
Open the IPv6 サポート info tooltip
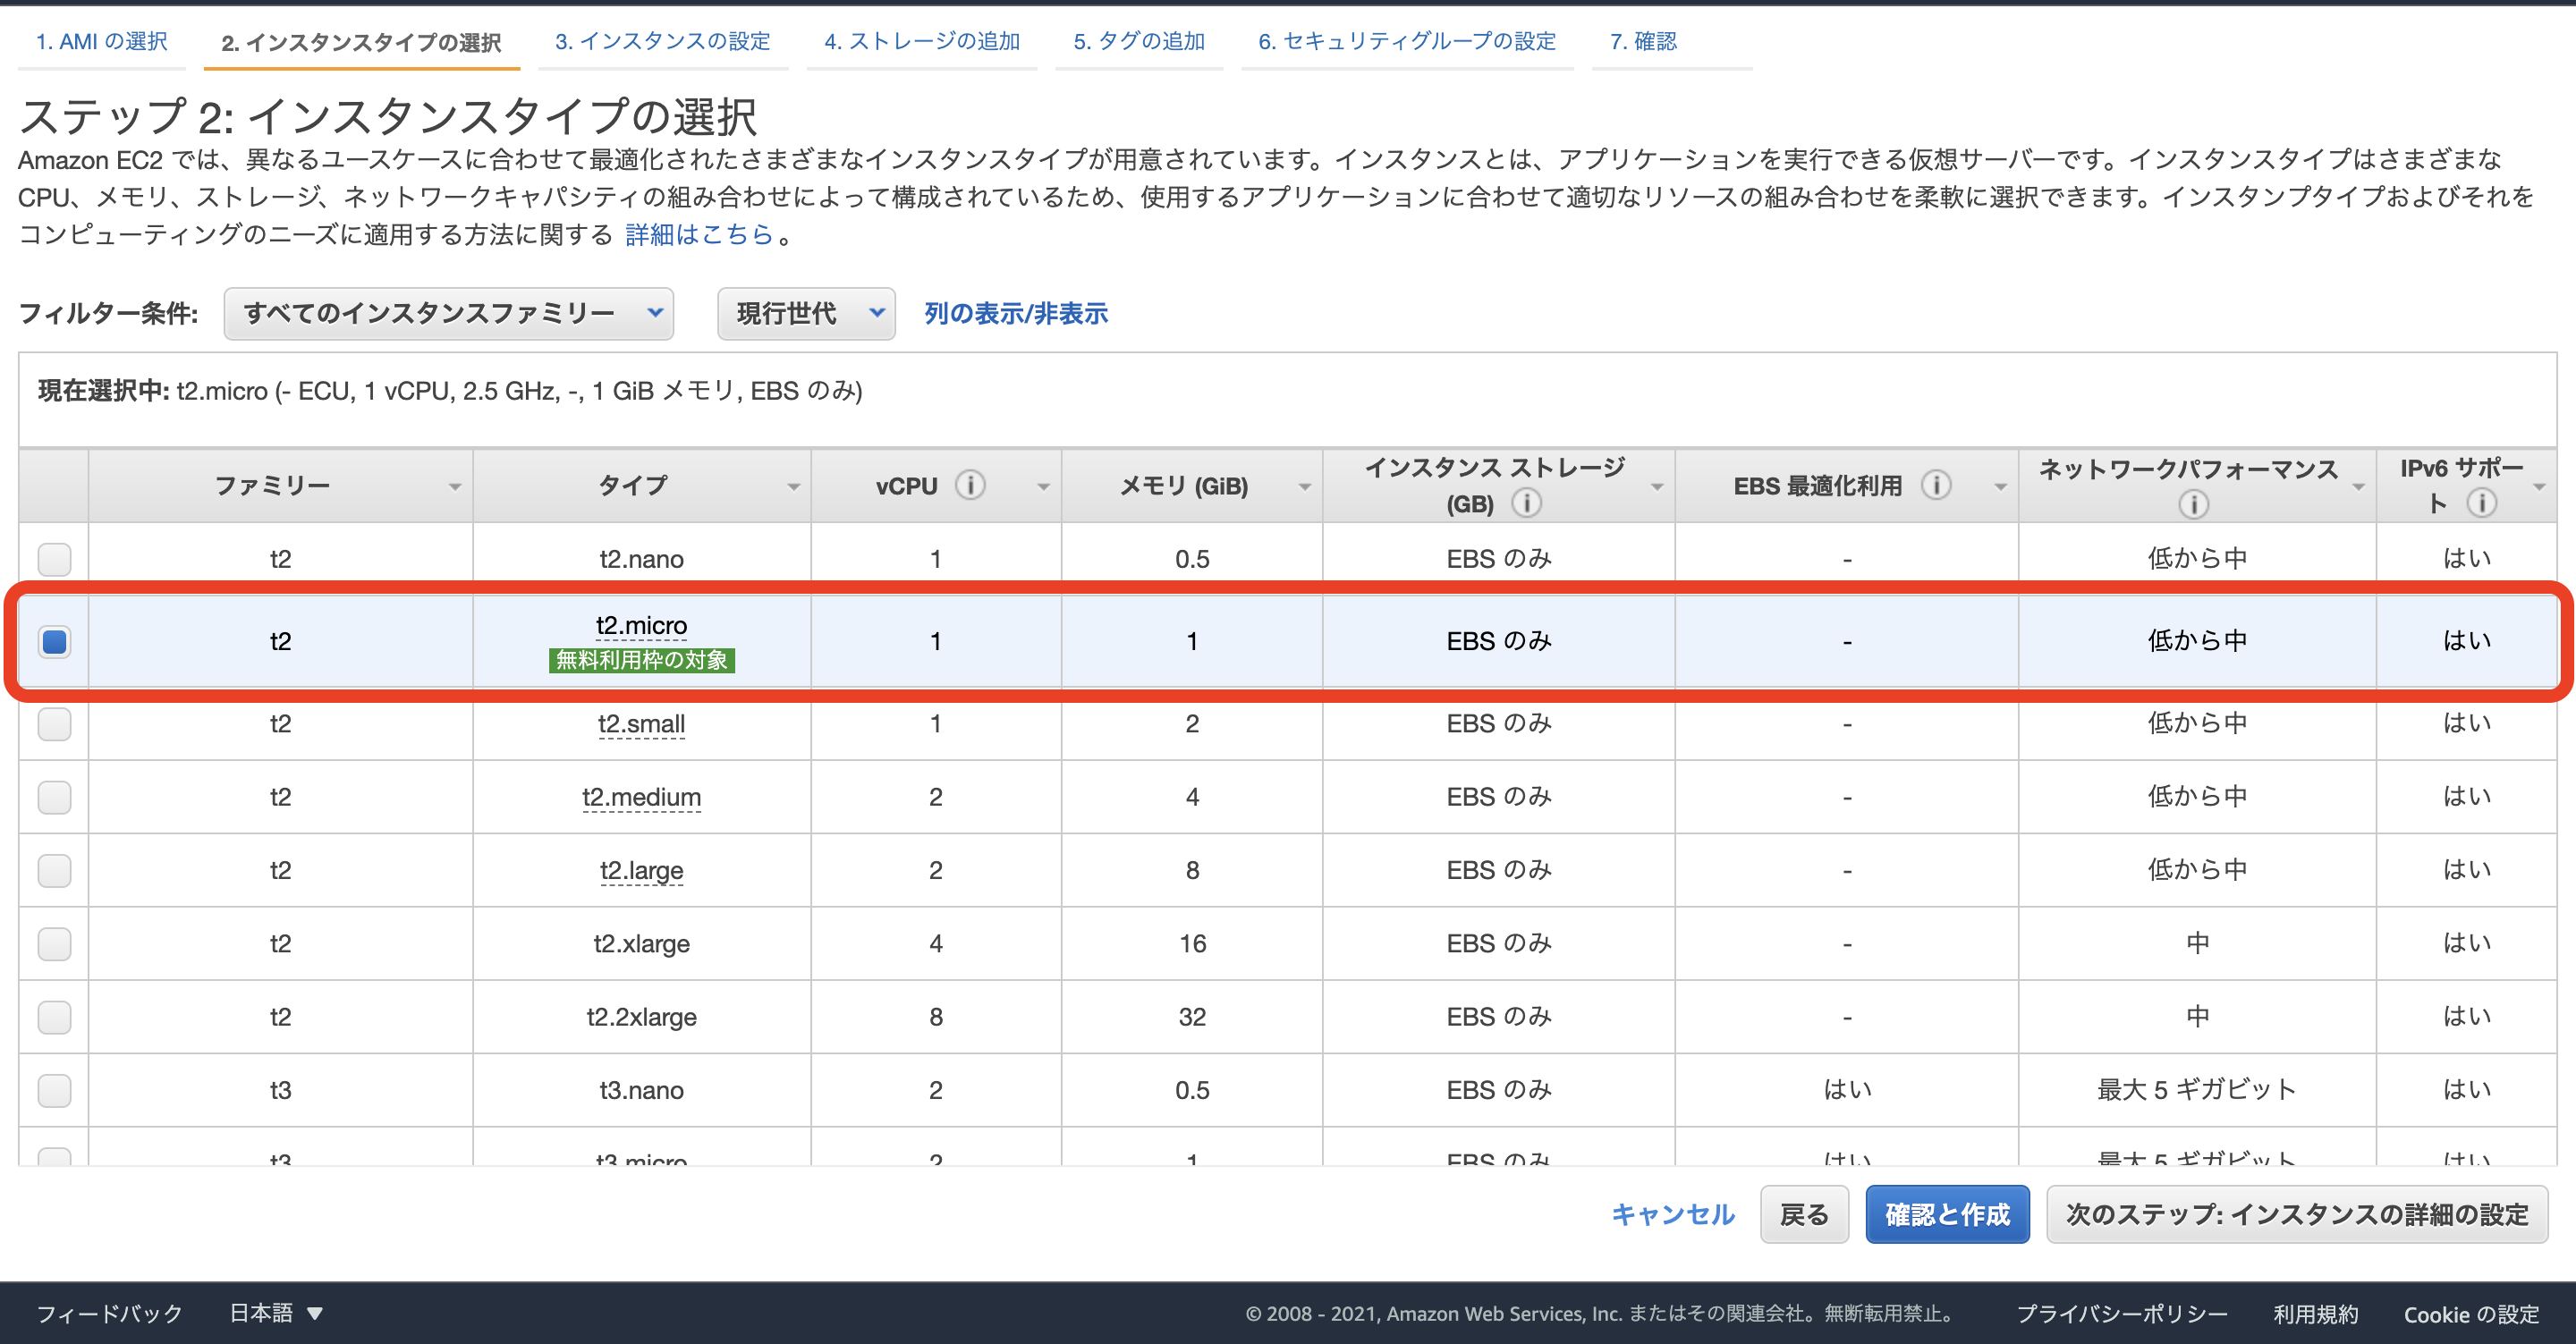click(2482, 504)
